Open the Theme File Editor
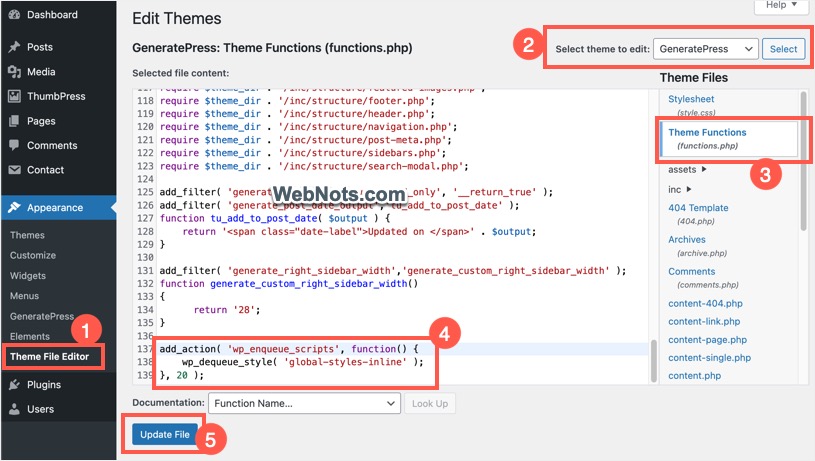The image size is (815, 461). 49,357
